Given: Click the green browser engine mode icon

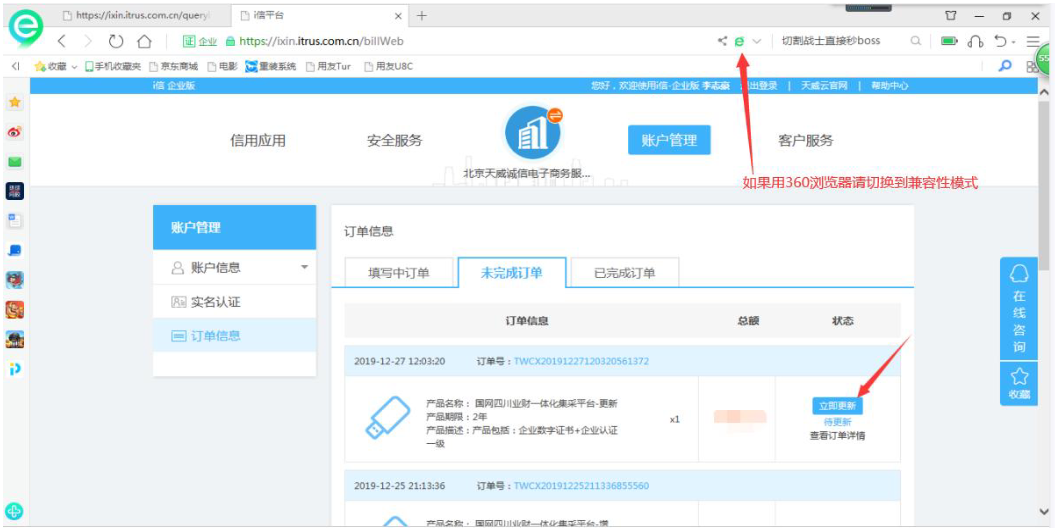Looking at the screenshot, I should pyautogui.click(x=739, y=41).
